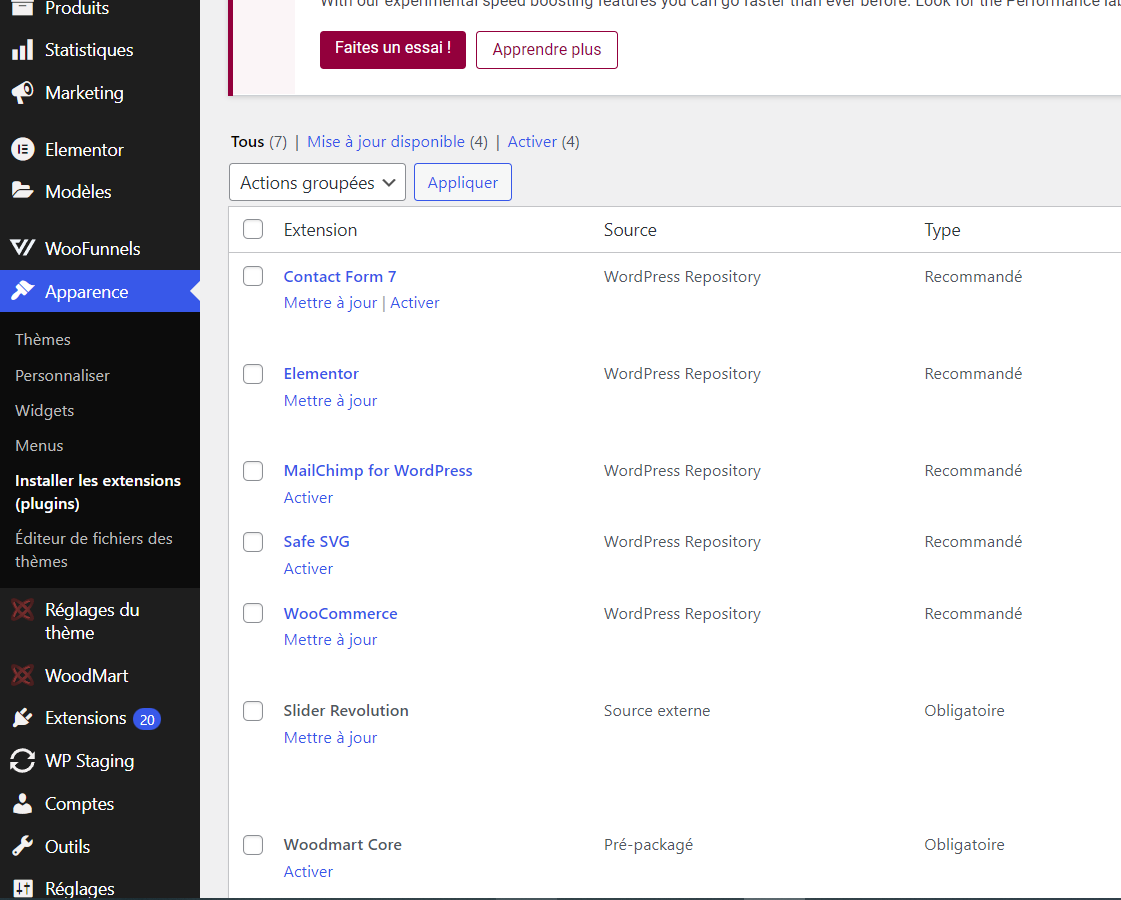Click the Outils wrench icon
Screen dimensions: 1121x900
(22, 846)
